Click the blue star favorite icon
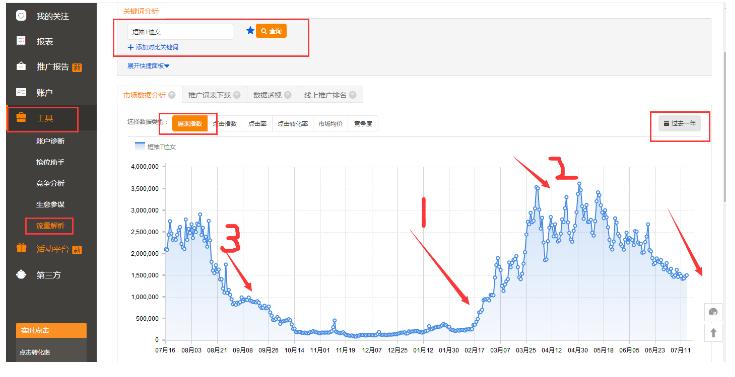The height and width of the screenshot is (377, 735). (x=250, y=30)
